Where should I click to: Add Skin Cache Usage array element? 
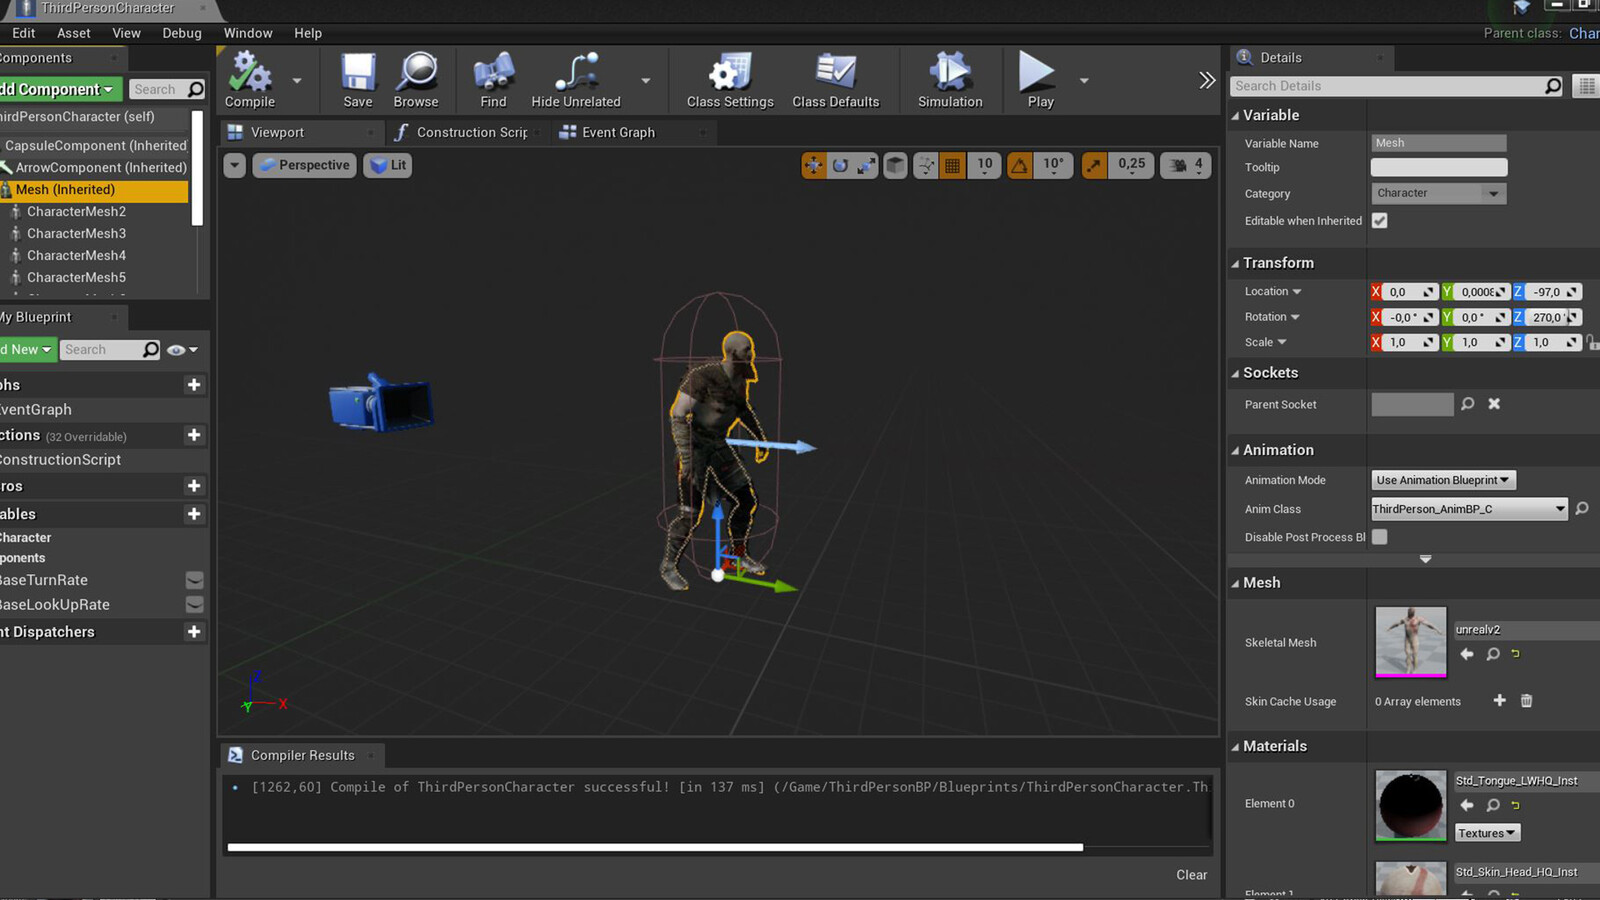[1499, 701]
